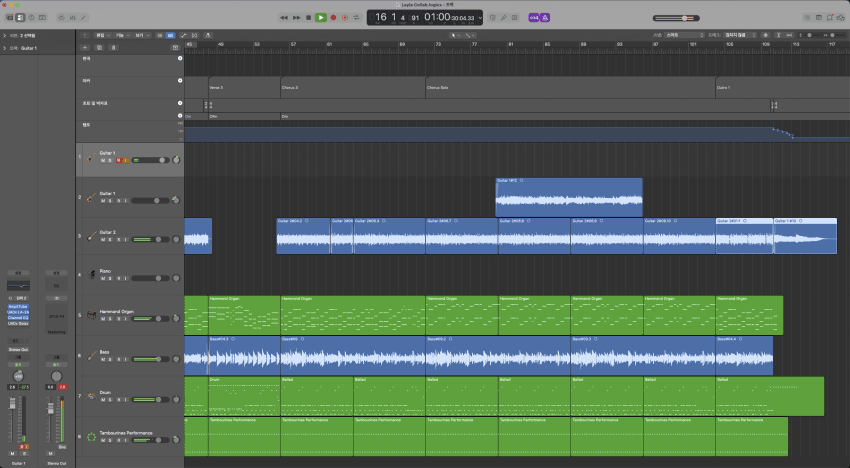Click the Piano track instrument icon
Screen dimensions: 850x468
coord(91,273)
